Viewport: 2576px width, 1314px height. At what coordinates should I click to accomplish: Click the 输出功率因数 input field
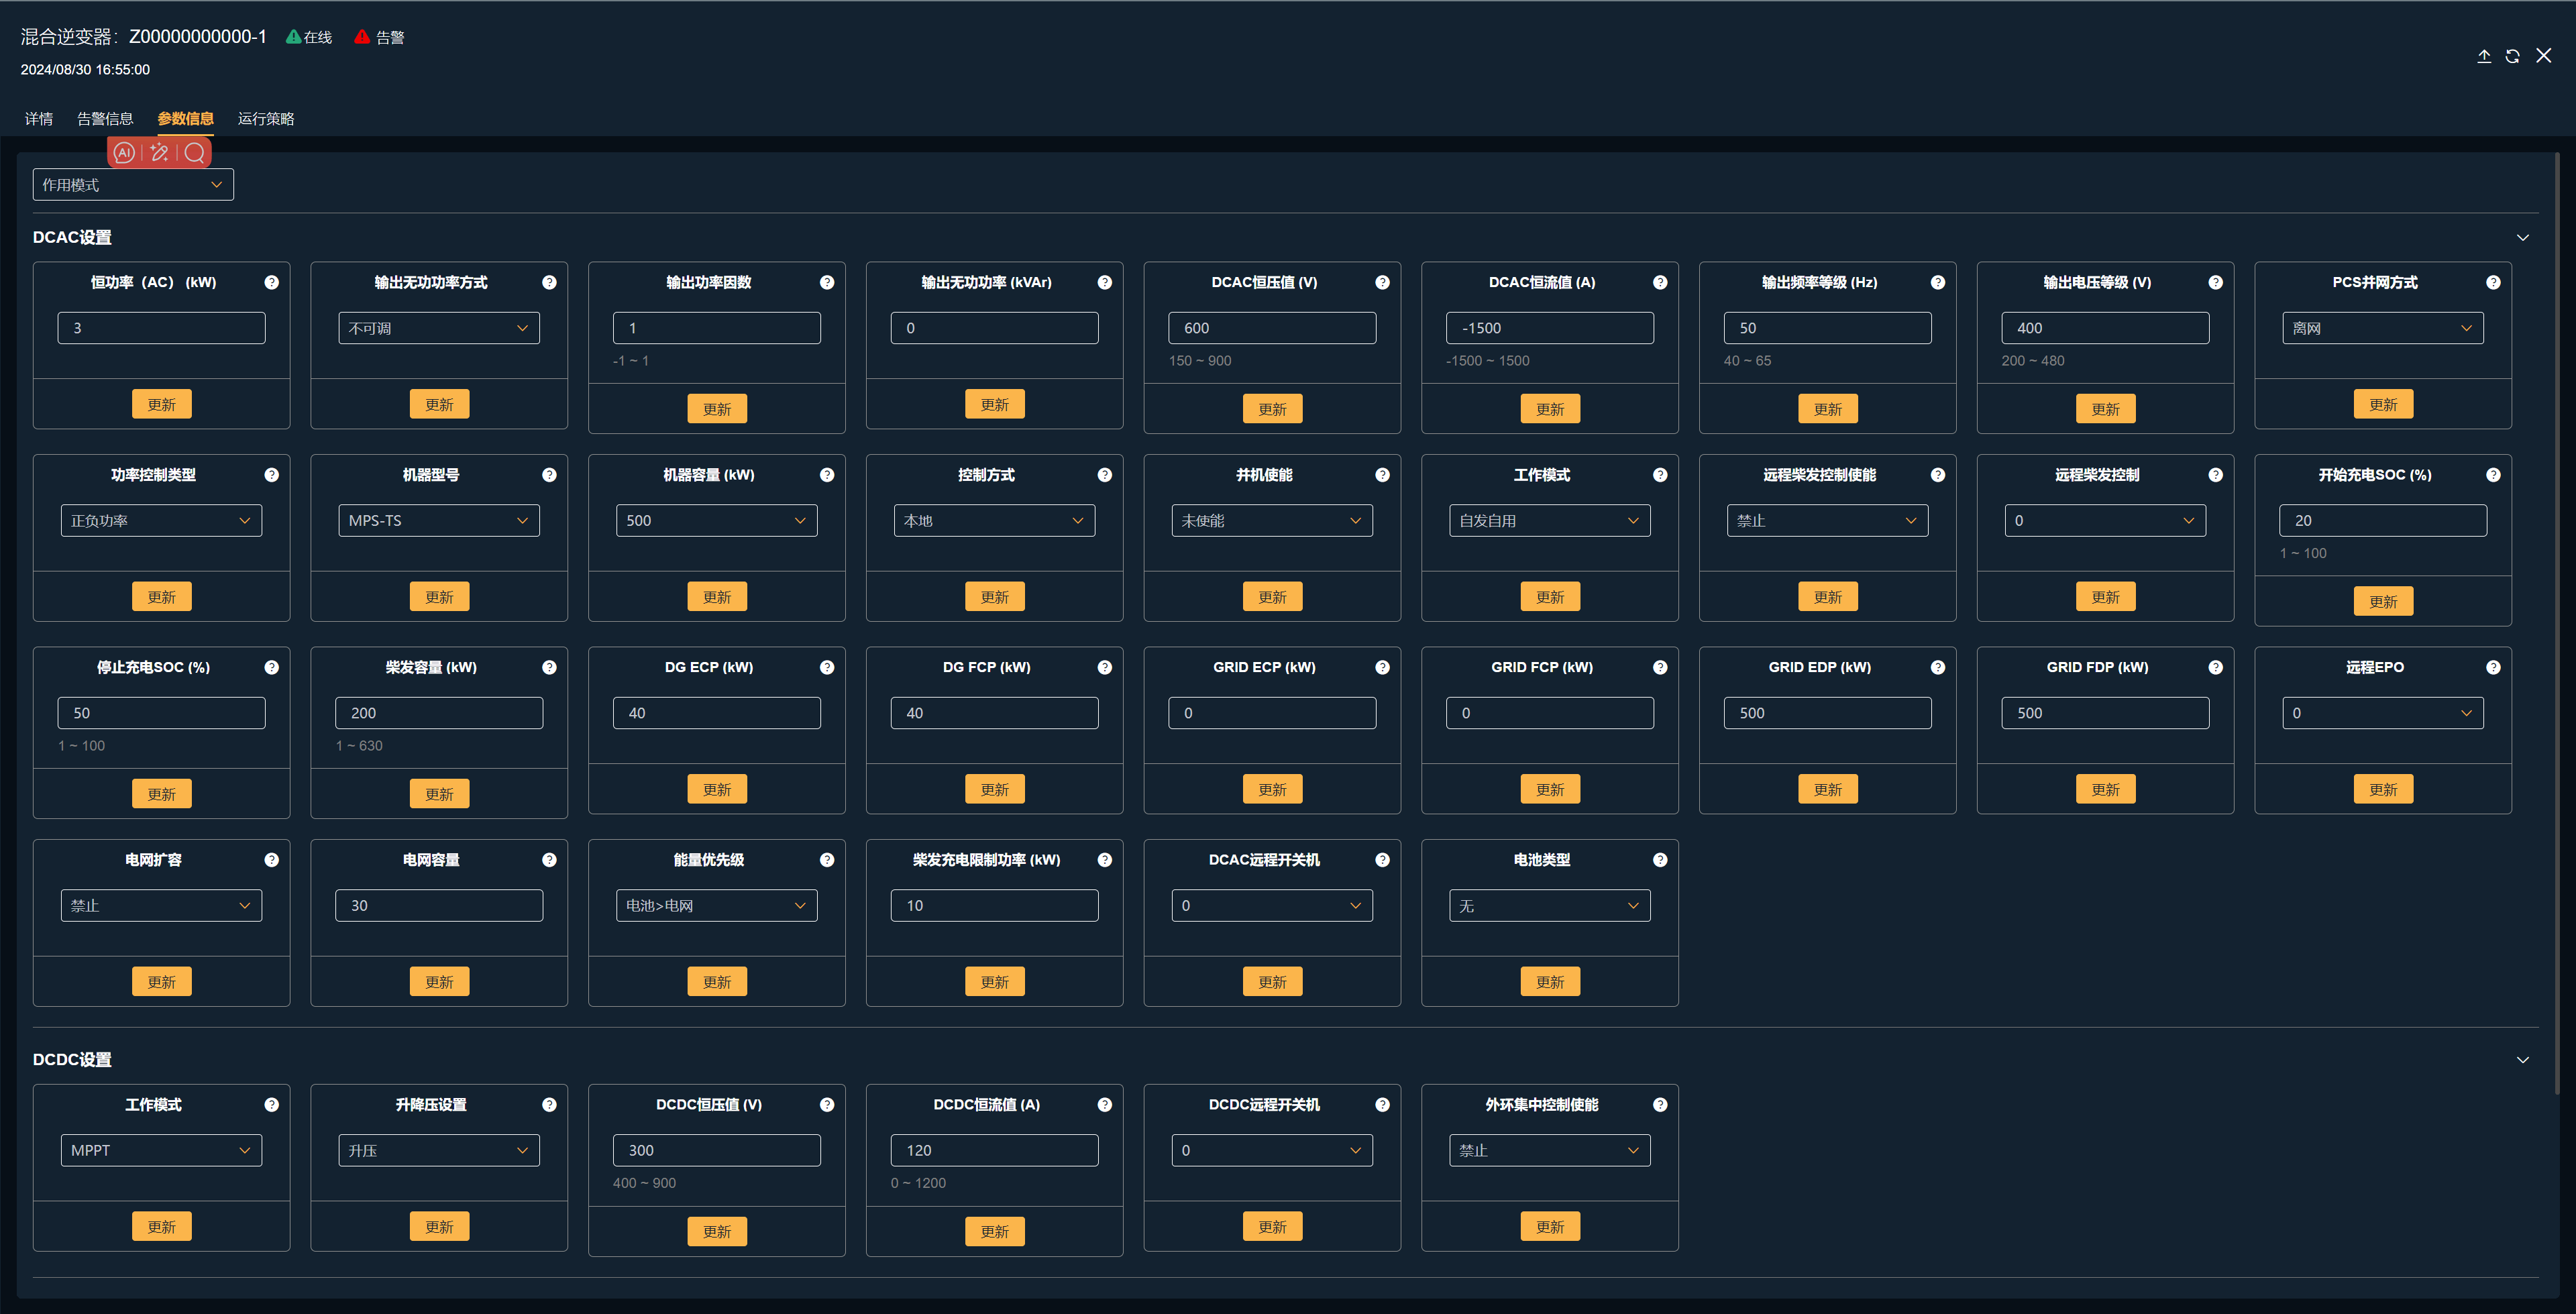717,328
